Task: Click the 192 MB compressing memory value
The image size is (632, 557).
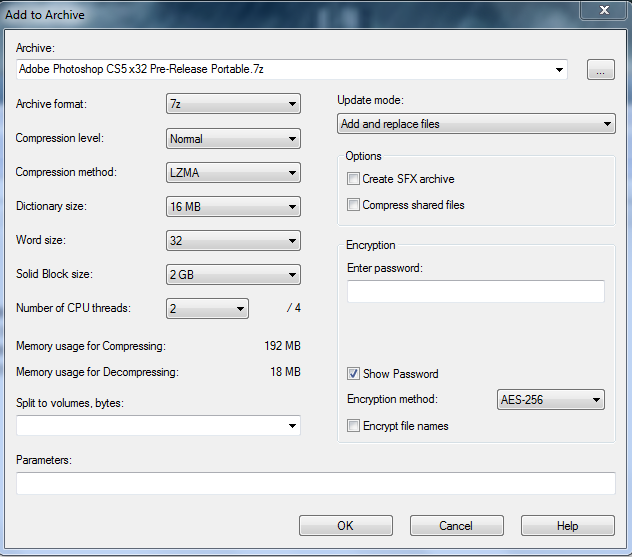Action: point(282,346)
